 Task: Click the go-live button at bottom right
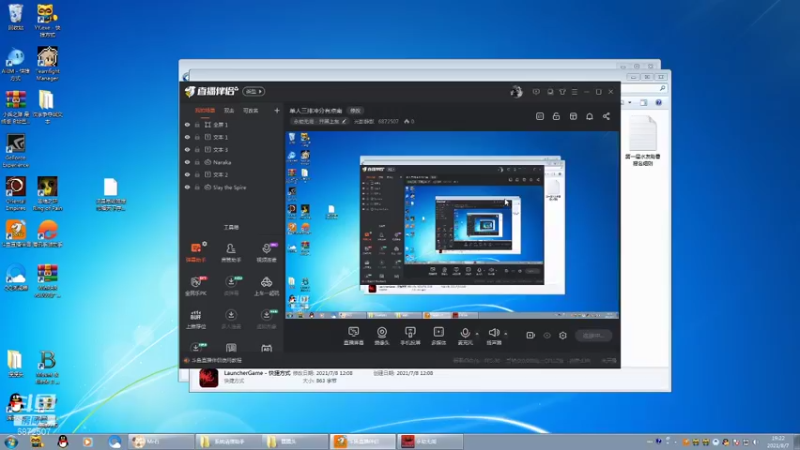[593, 335]
